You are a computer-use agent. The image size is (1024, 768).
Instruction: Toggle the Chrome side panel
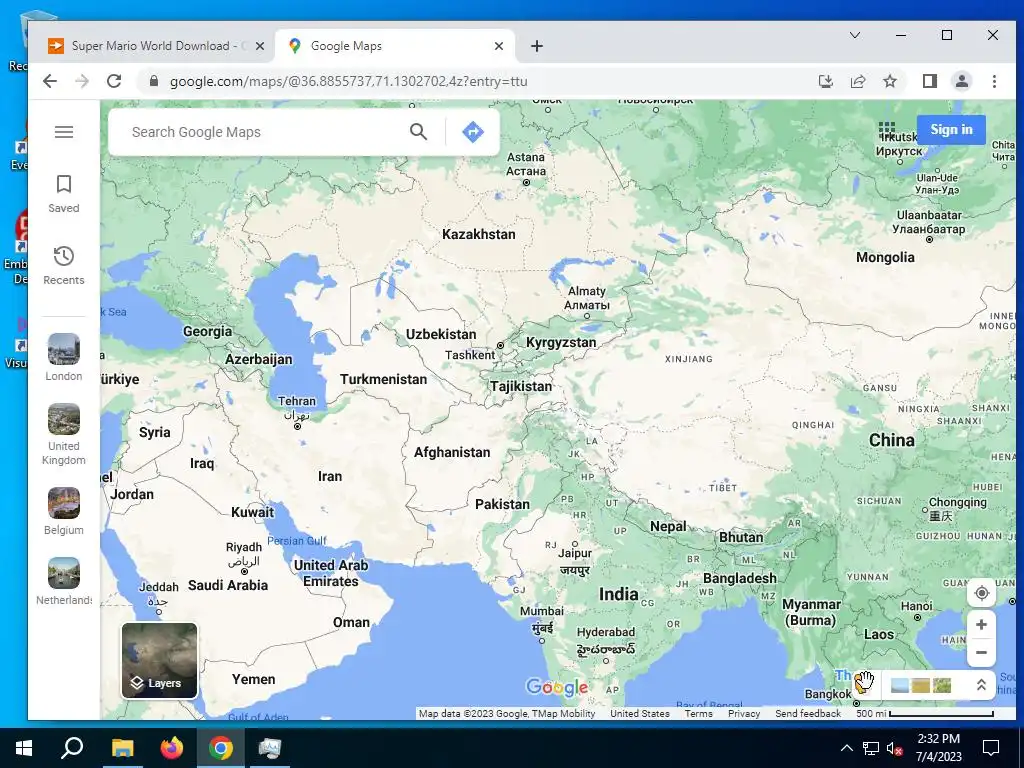click(929, 81)
